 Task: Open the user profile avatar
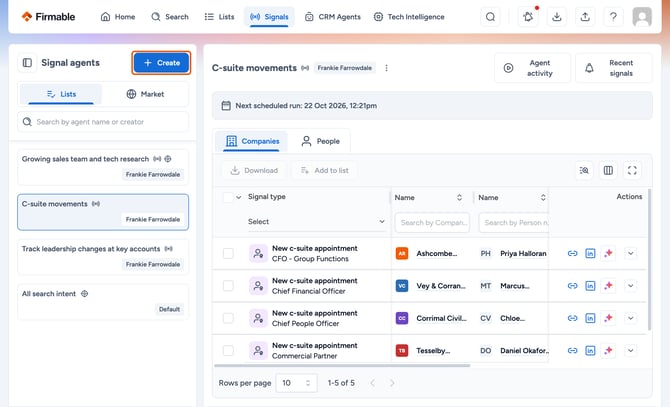[x=642, y=17]
